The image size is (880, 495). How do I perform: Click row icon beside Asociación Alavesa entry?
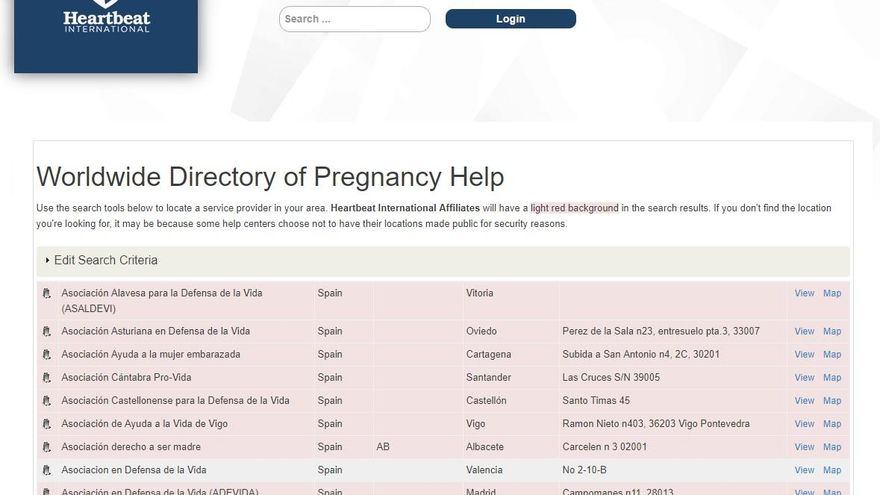click(46, 294)
